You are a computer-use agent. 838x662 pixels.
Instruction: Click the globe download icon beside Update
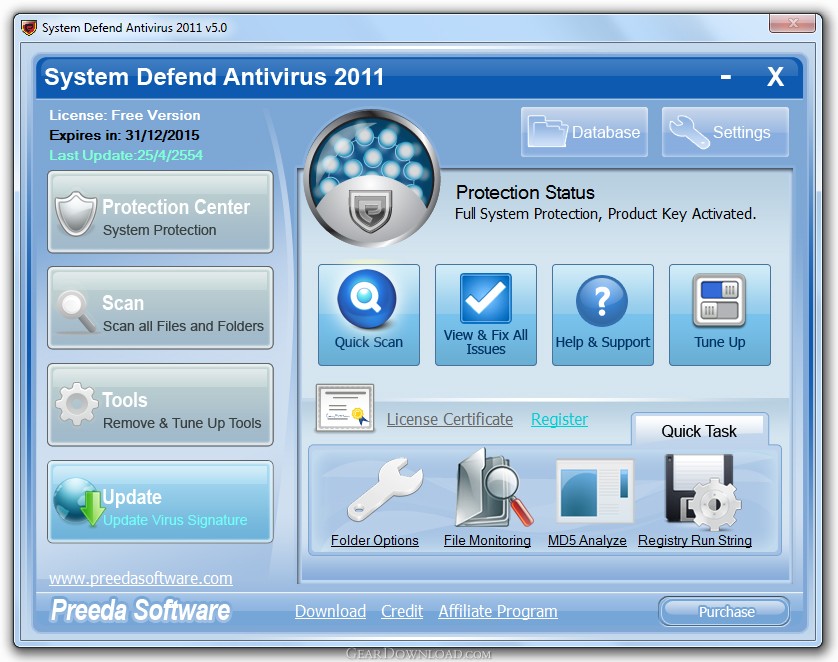pyautogui.click(x=79, y=501)
